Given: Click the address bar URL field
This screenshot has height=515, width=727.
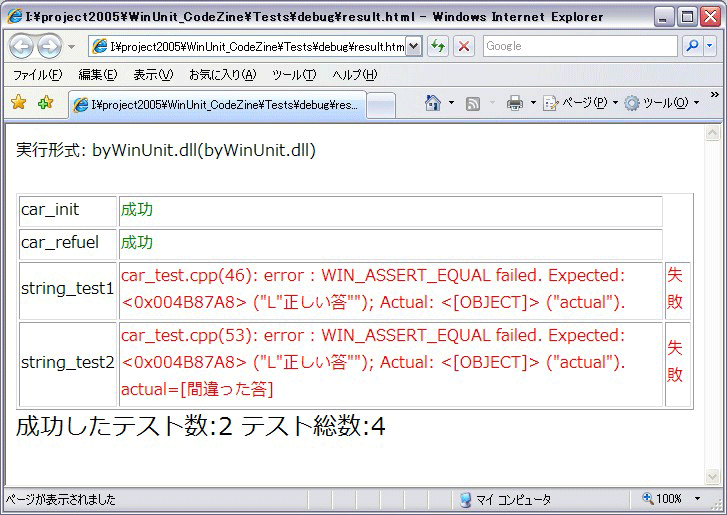Looking at the screenshot, I should point(248,46).
